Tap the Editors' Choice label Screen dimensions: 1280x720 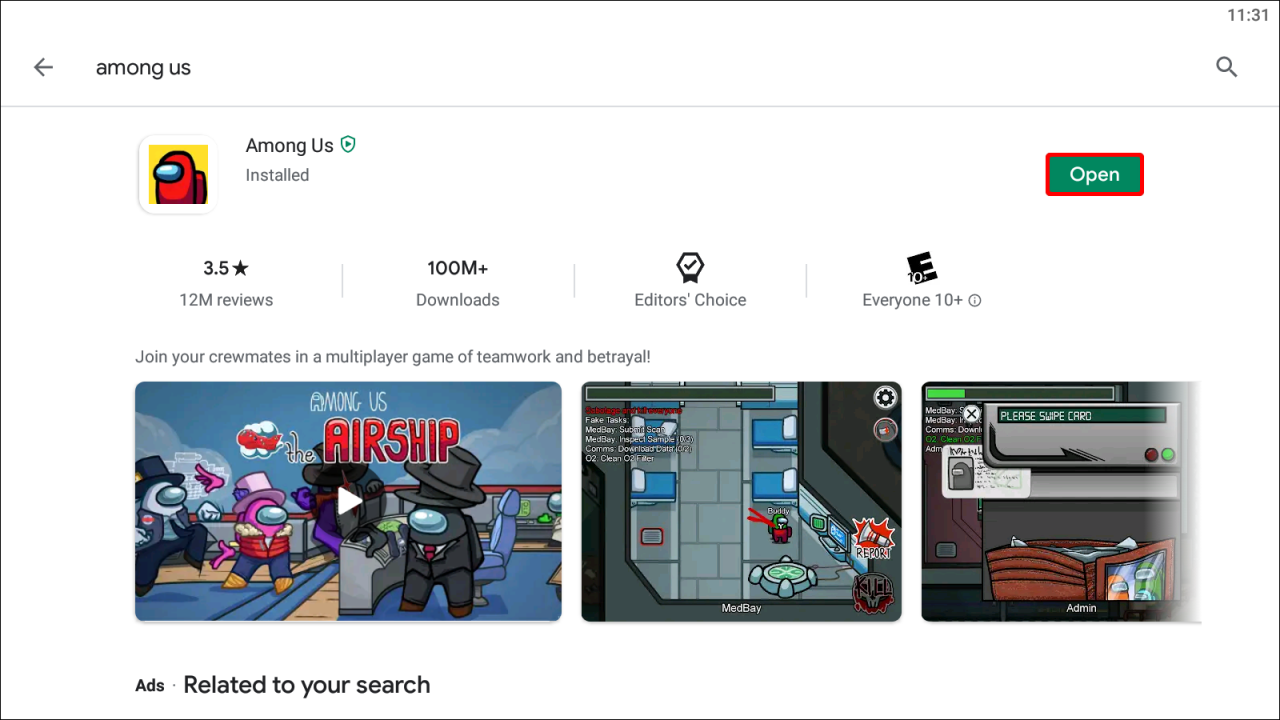coord(690,300)
